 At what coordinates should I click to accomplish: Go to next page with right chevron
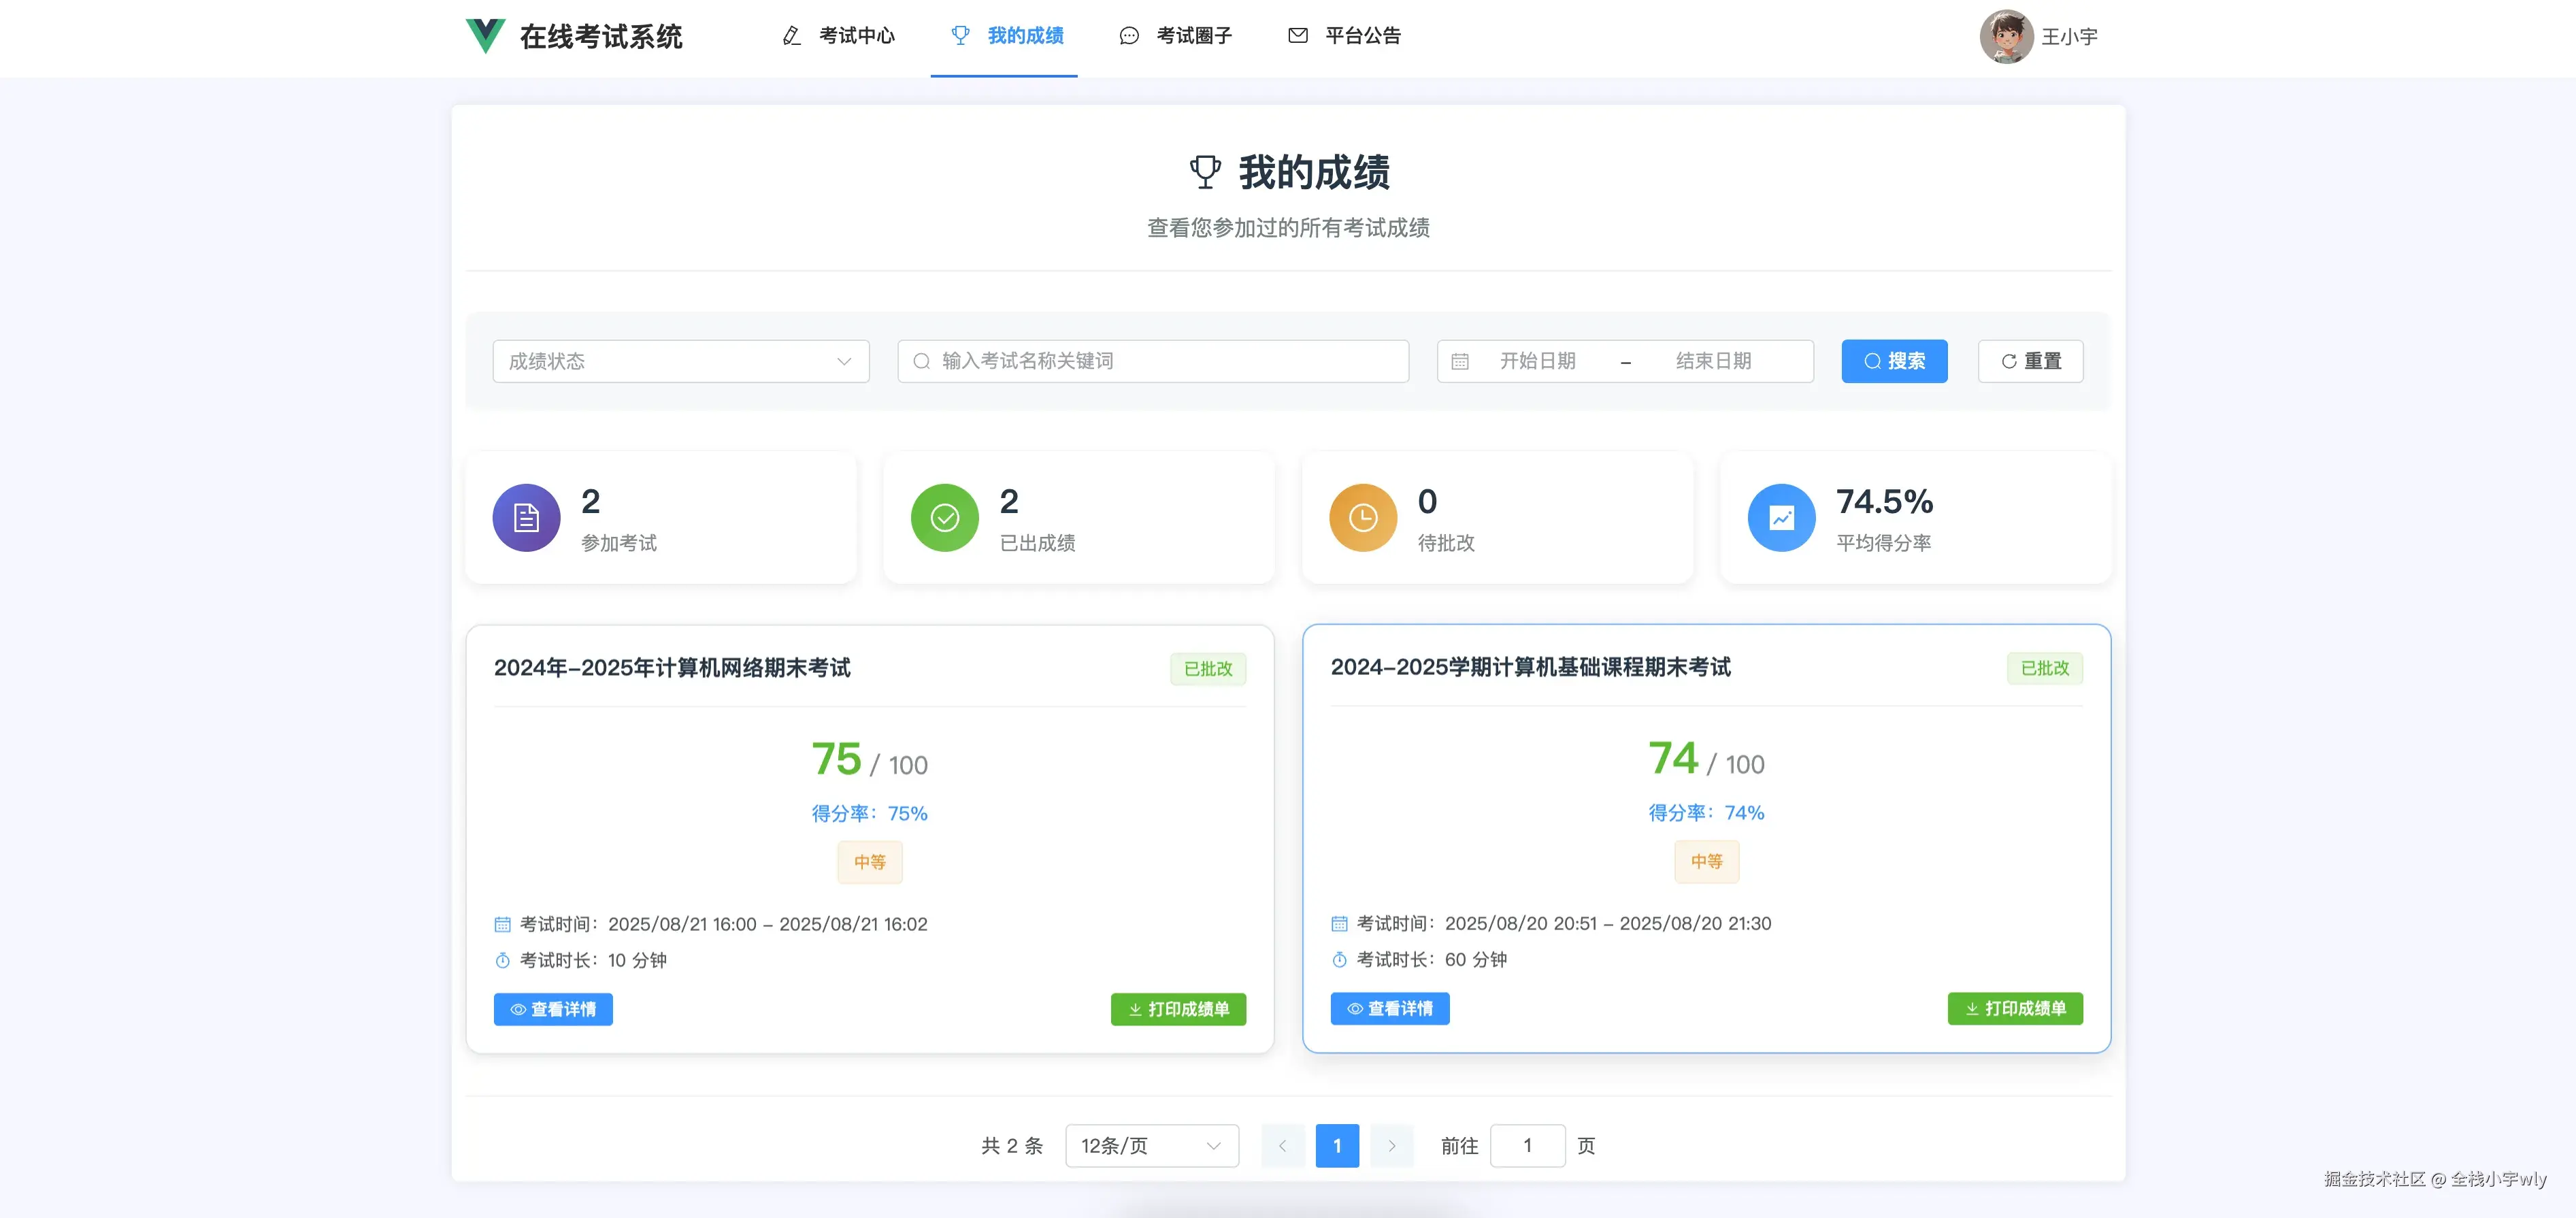point(1391,1146)
